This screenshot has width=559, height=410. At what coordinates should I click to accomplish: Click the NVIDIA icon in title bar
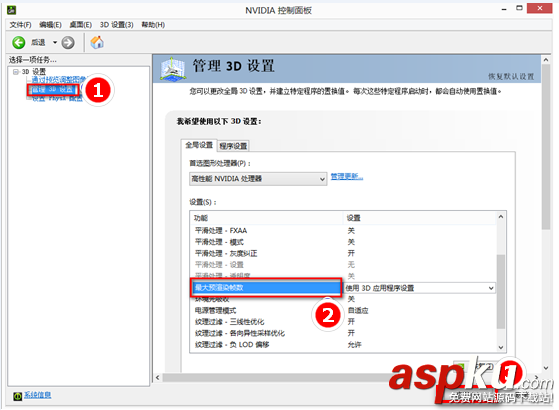click(12, 10)
